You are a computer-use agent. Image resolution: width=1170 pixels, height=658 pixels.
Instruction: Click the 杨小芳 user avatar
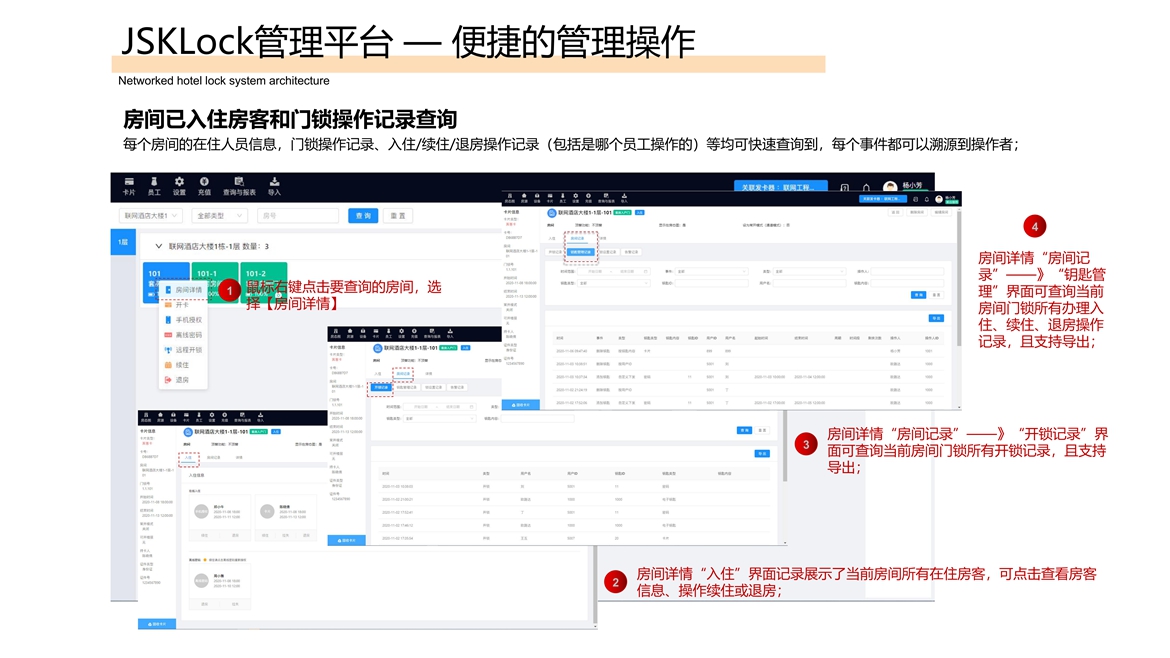click(890, 187)
